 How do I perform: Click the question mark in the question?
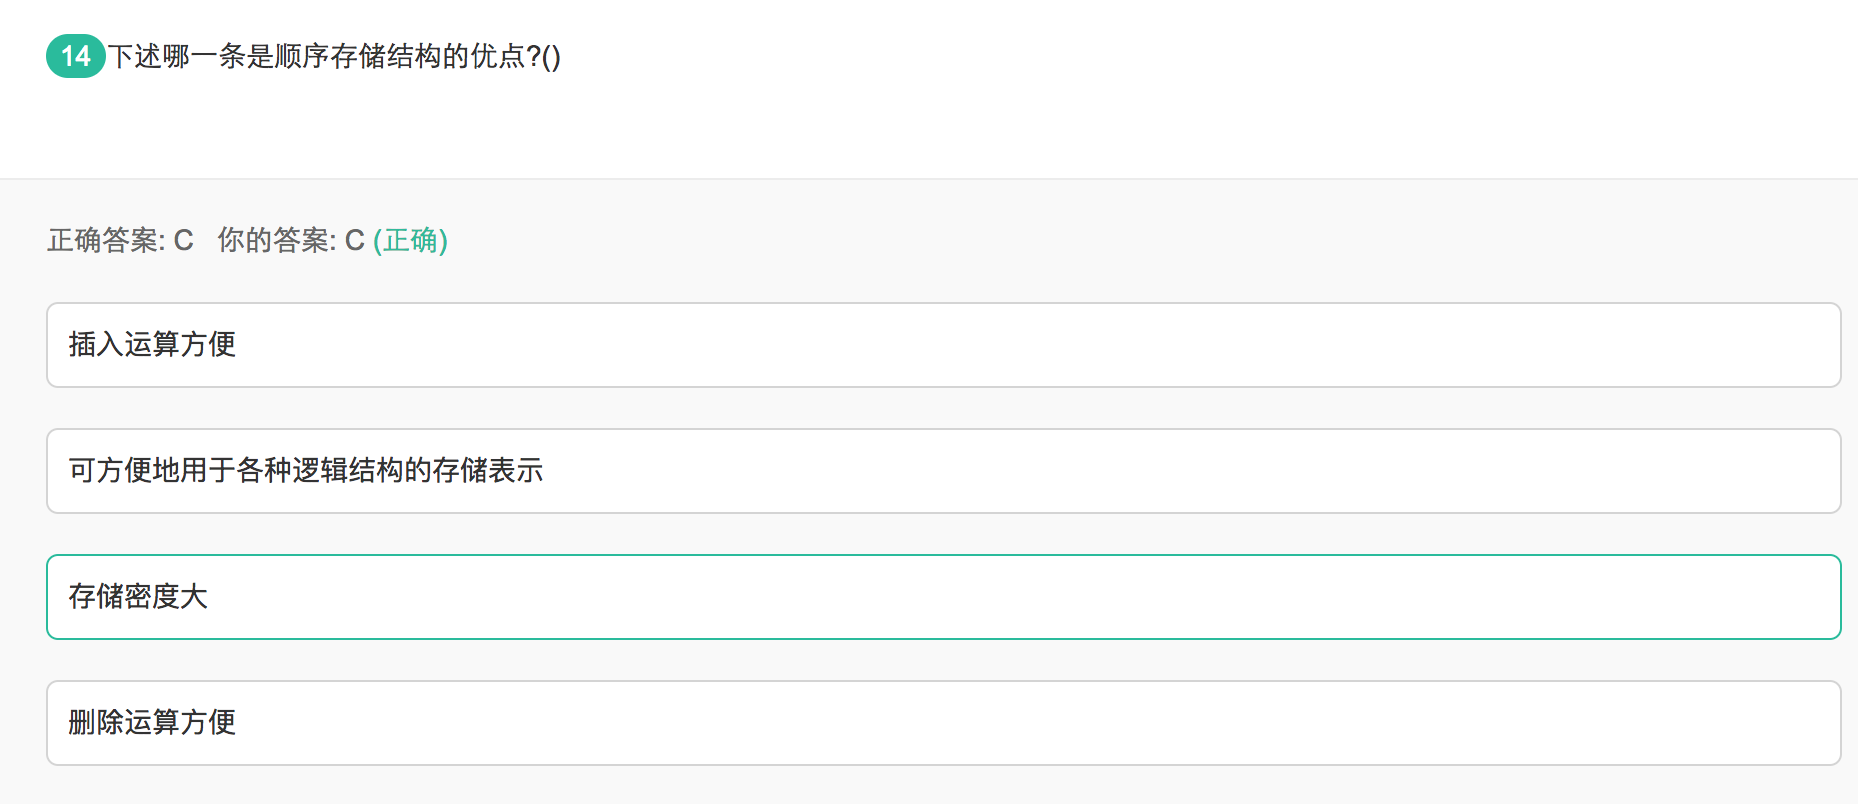533,56
